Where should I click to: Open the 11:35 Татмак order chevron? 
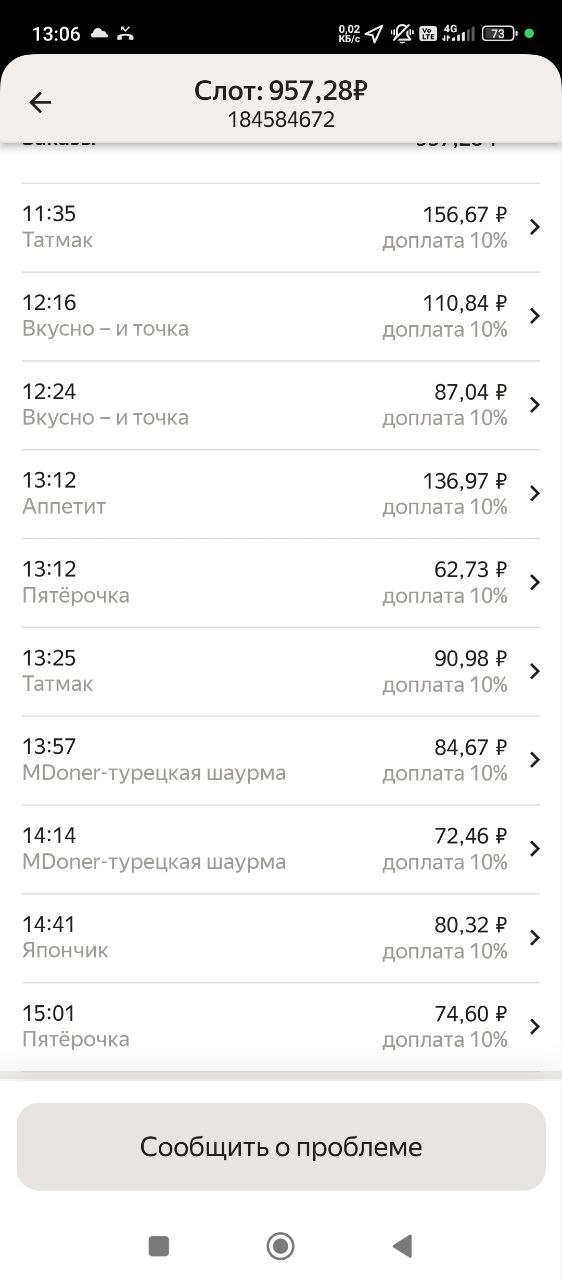[x=535, y=227]
